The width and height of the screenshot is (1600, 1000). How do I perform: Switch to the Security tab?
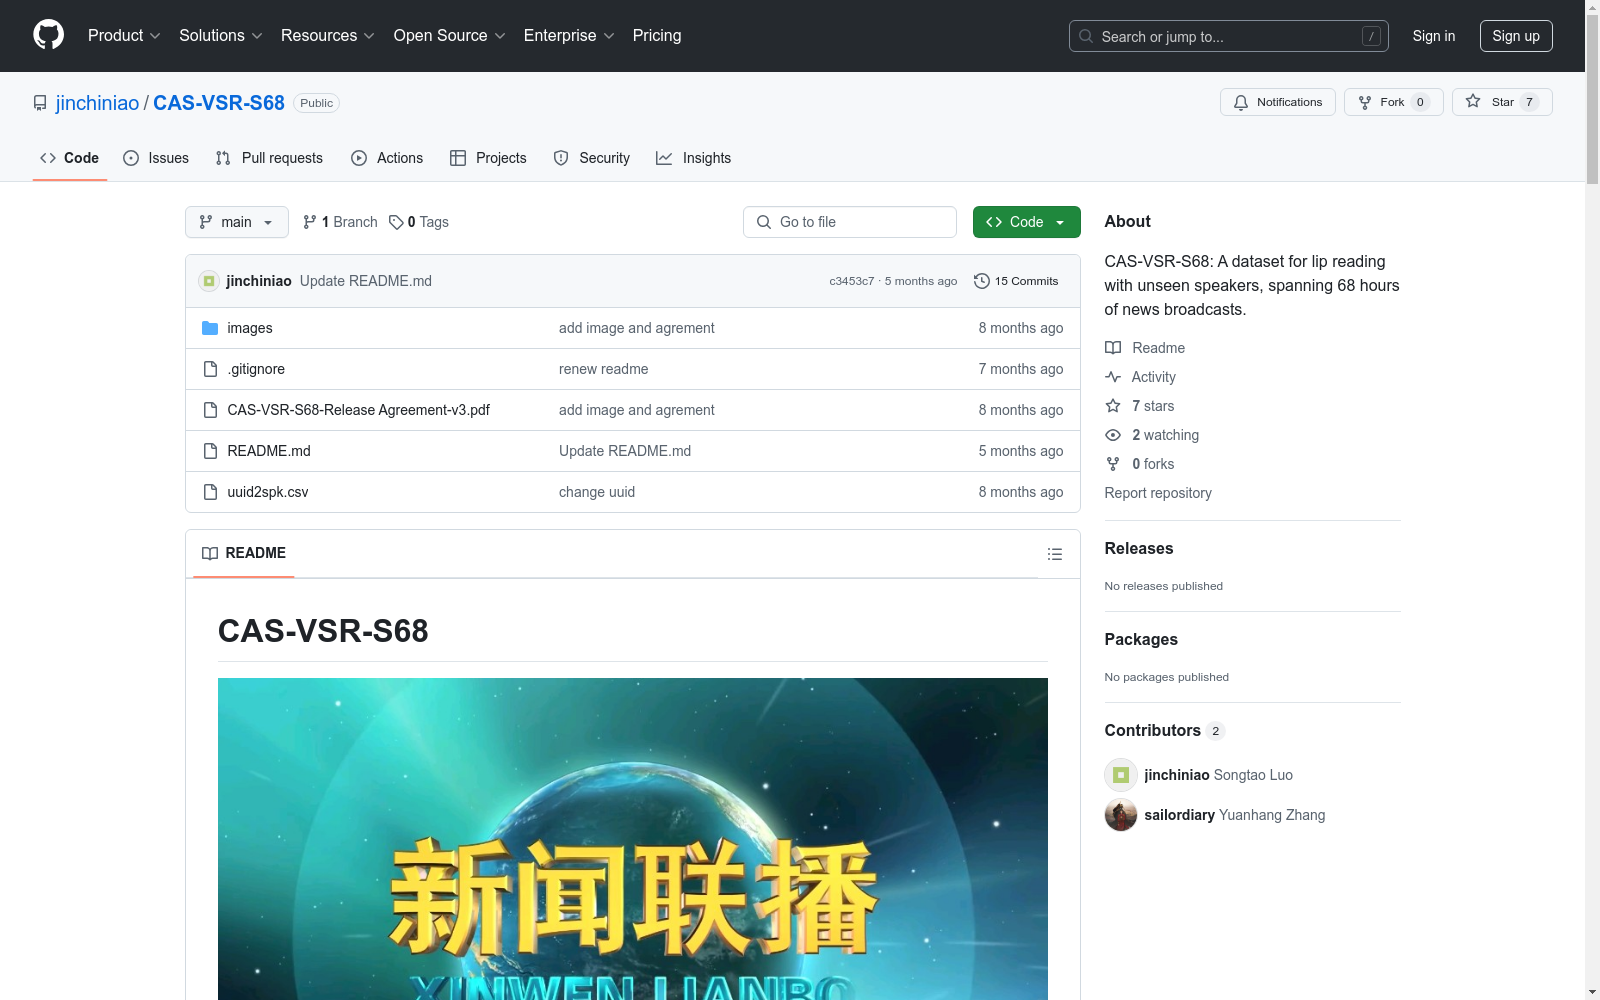[592, 158]
